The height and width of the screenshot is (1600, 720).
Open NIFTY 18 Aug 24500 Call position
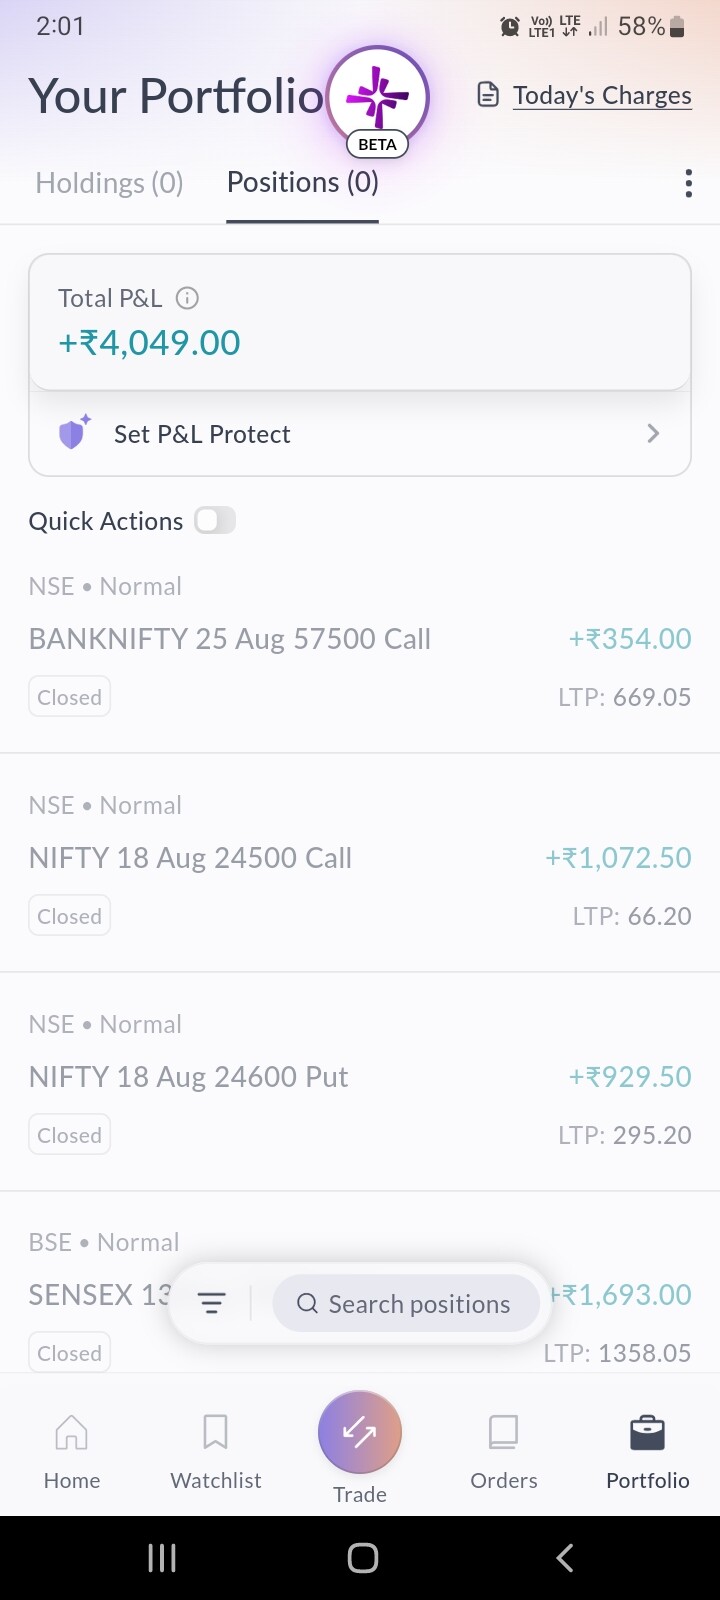click(360, 862)
